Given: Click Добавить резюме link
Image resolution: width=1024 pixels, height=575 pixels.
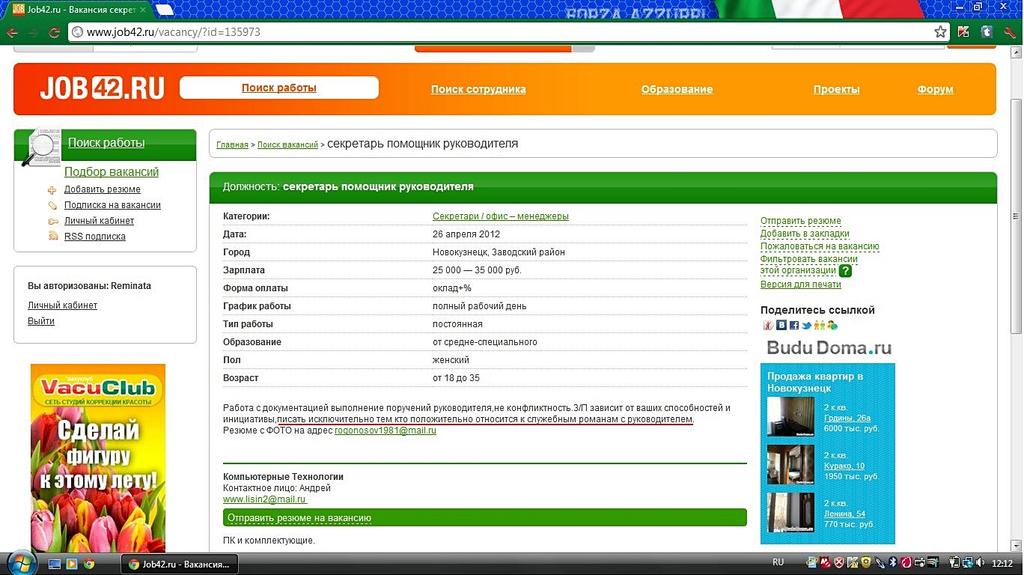Looking at the screenshot, I should (x=102, y=189).
